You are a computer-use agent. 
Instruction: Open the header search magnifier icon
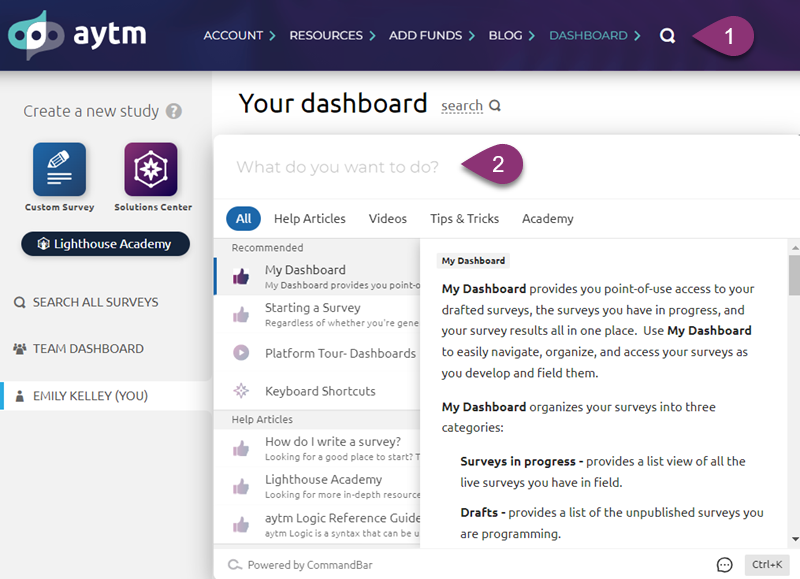667,35
